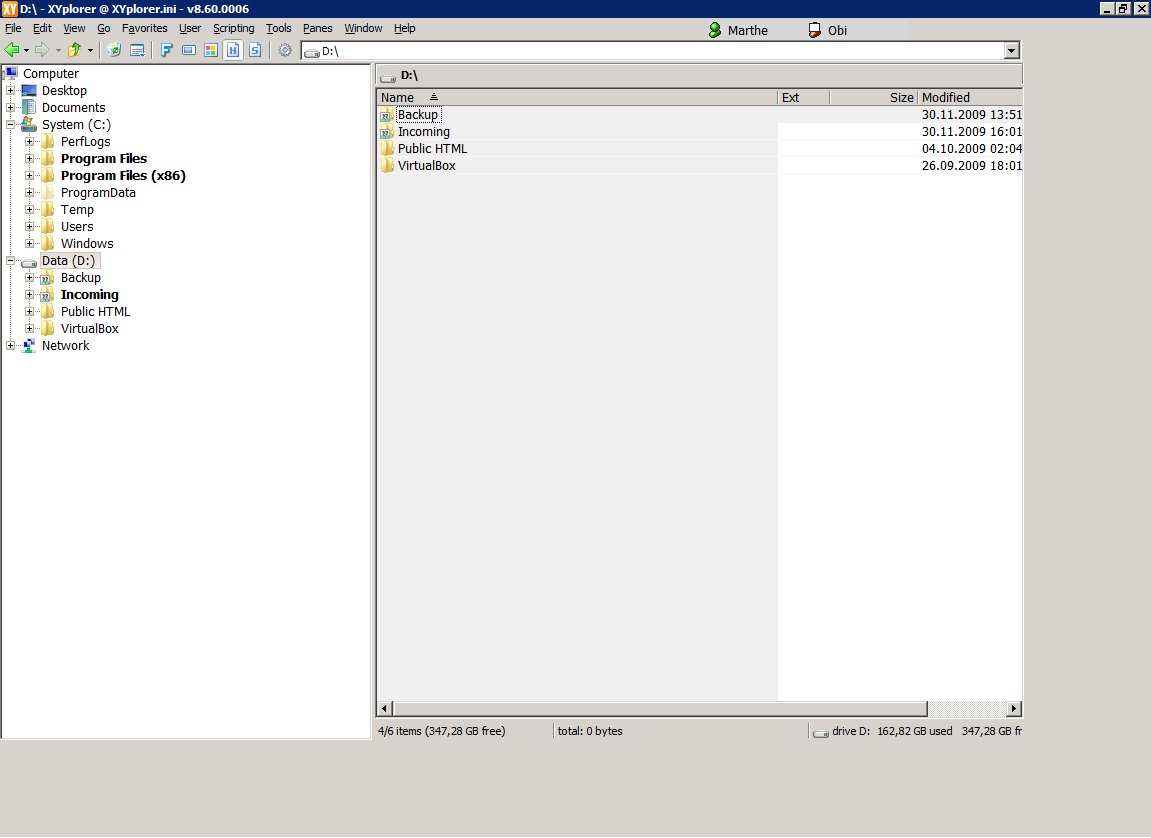Open the Up button dropdown arrow
The width and height of the screenshot is (1151, 838).
(x=90, y=51)
